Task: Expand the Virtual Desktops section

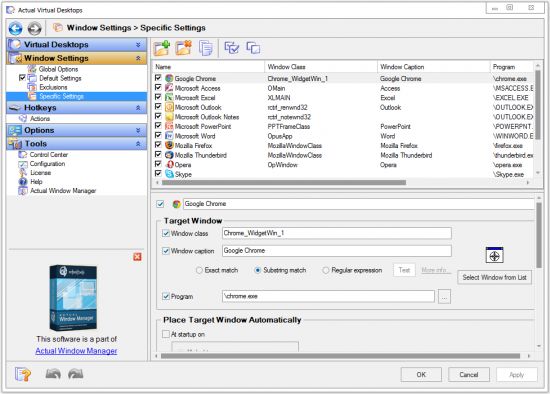Action: pos(138,45)
